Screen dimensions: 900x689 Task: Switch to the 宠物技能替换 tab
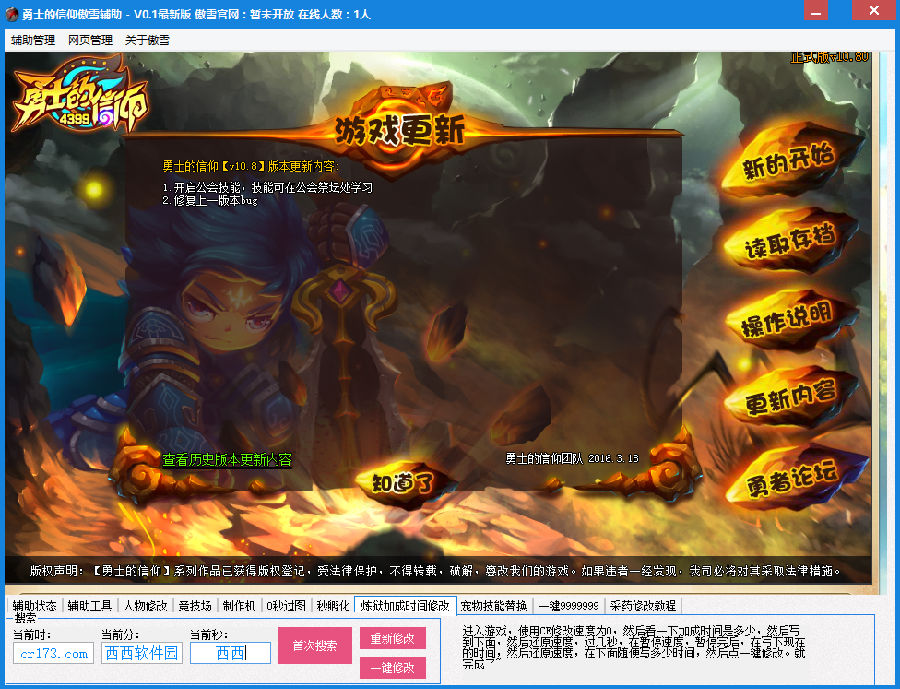point(494,605)
